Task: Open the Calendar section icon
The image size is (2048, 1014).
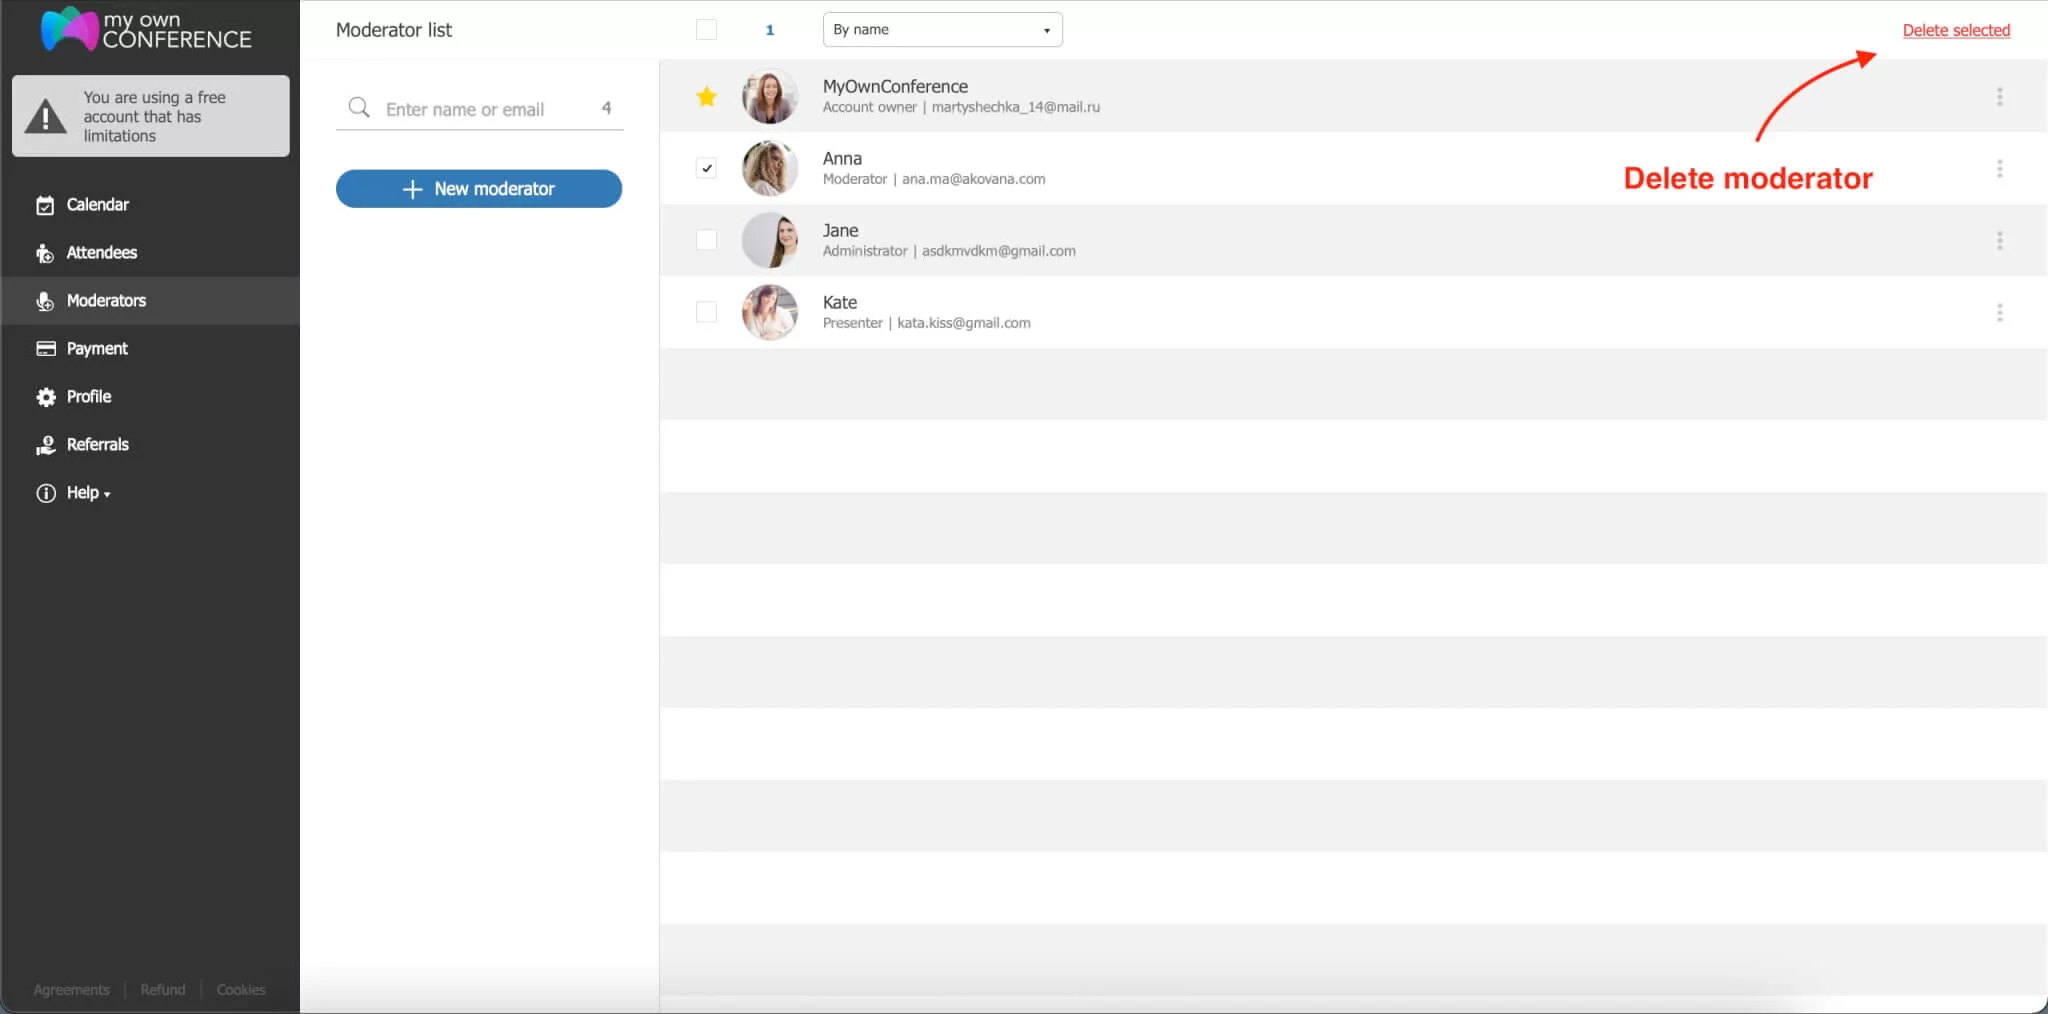Action: point(46,204)
